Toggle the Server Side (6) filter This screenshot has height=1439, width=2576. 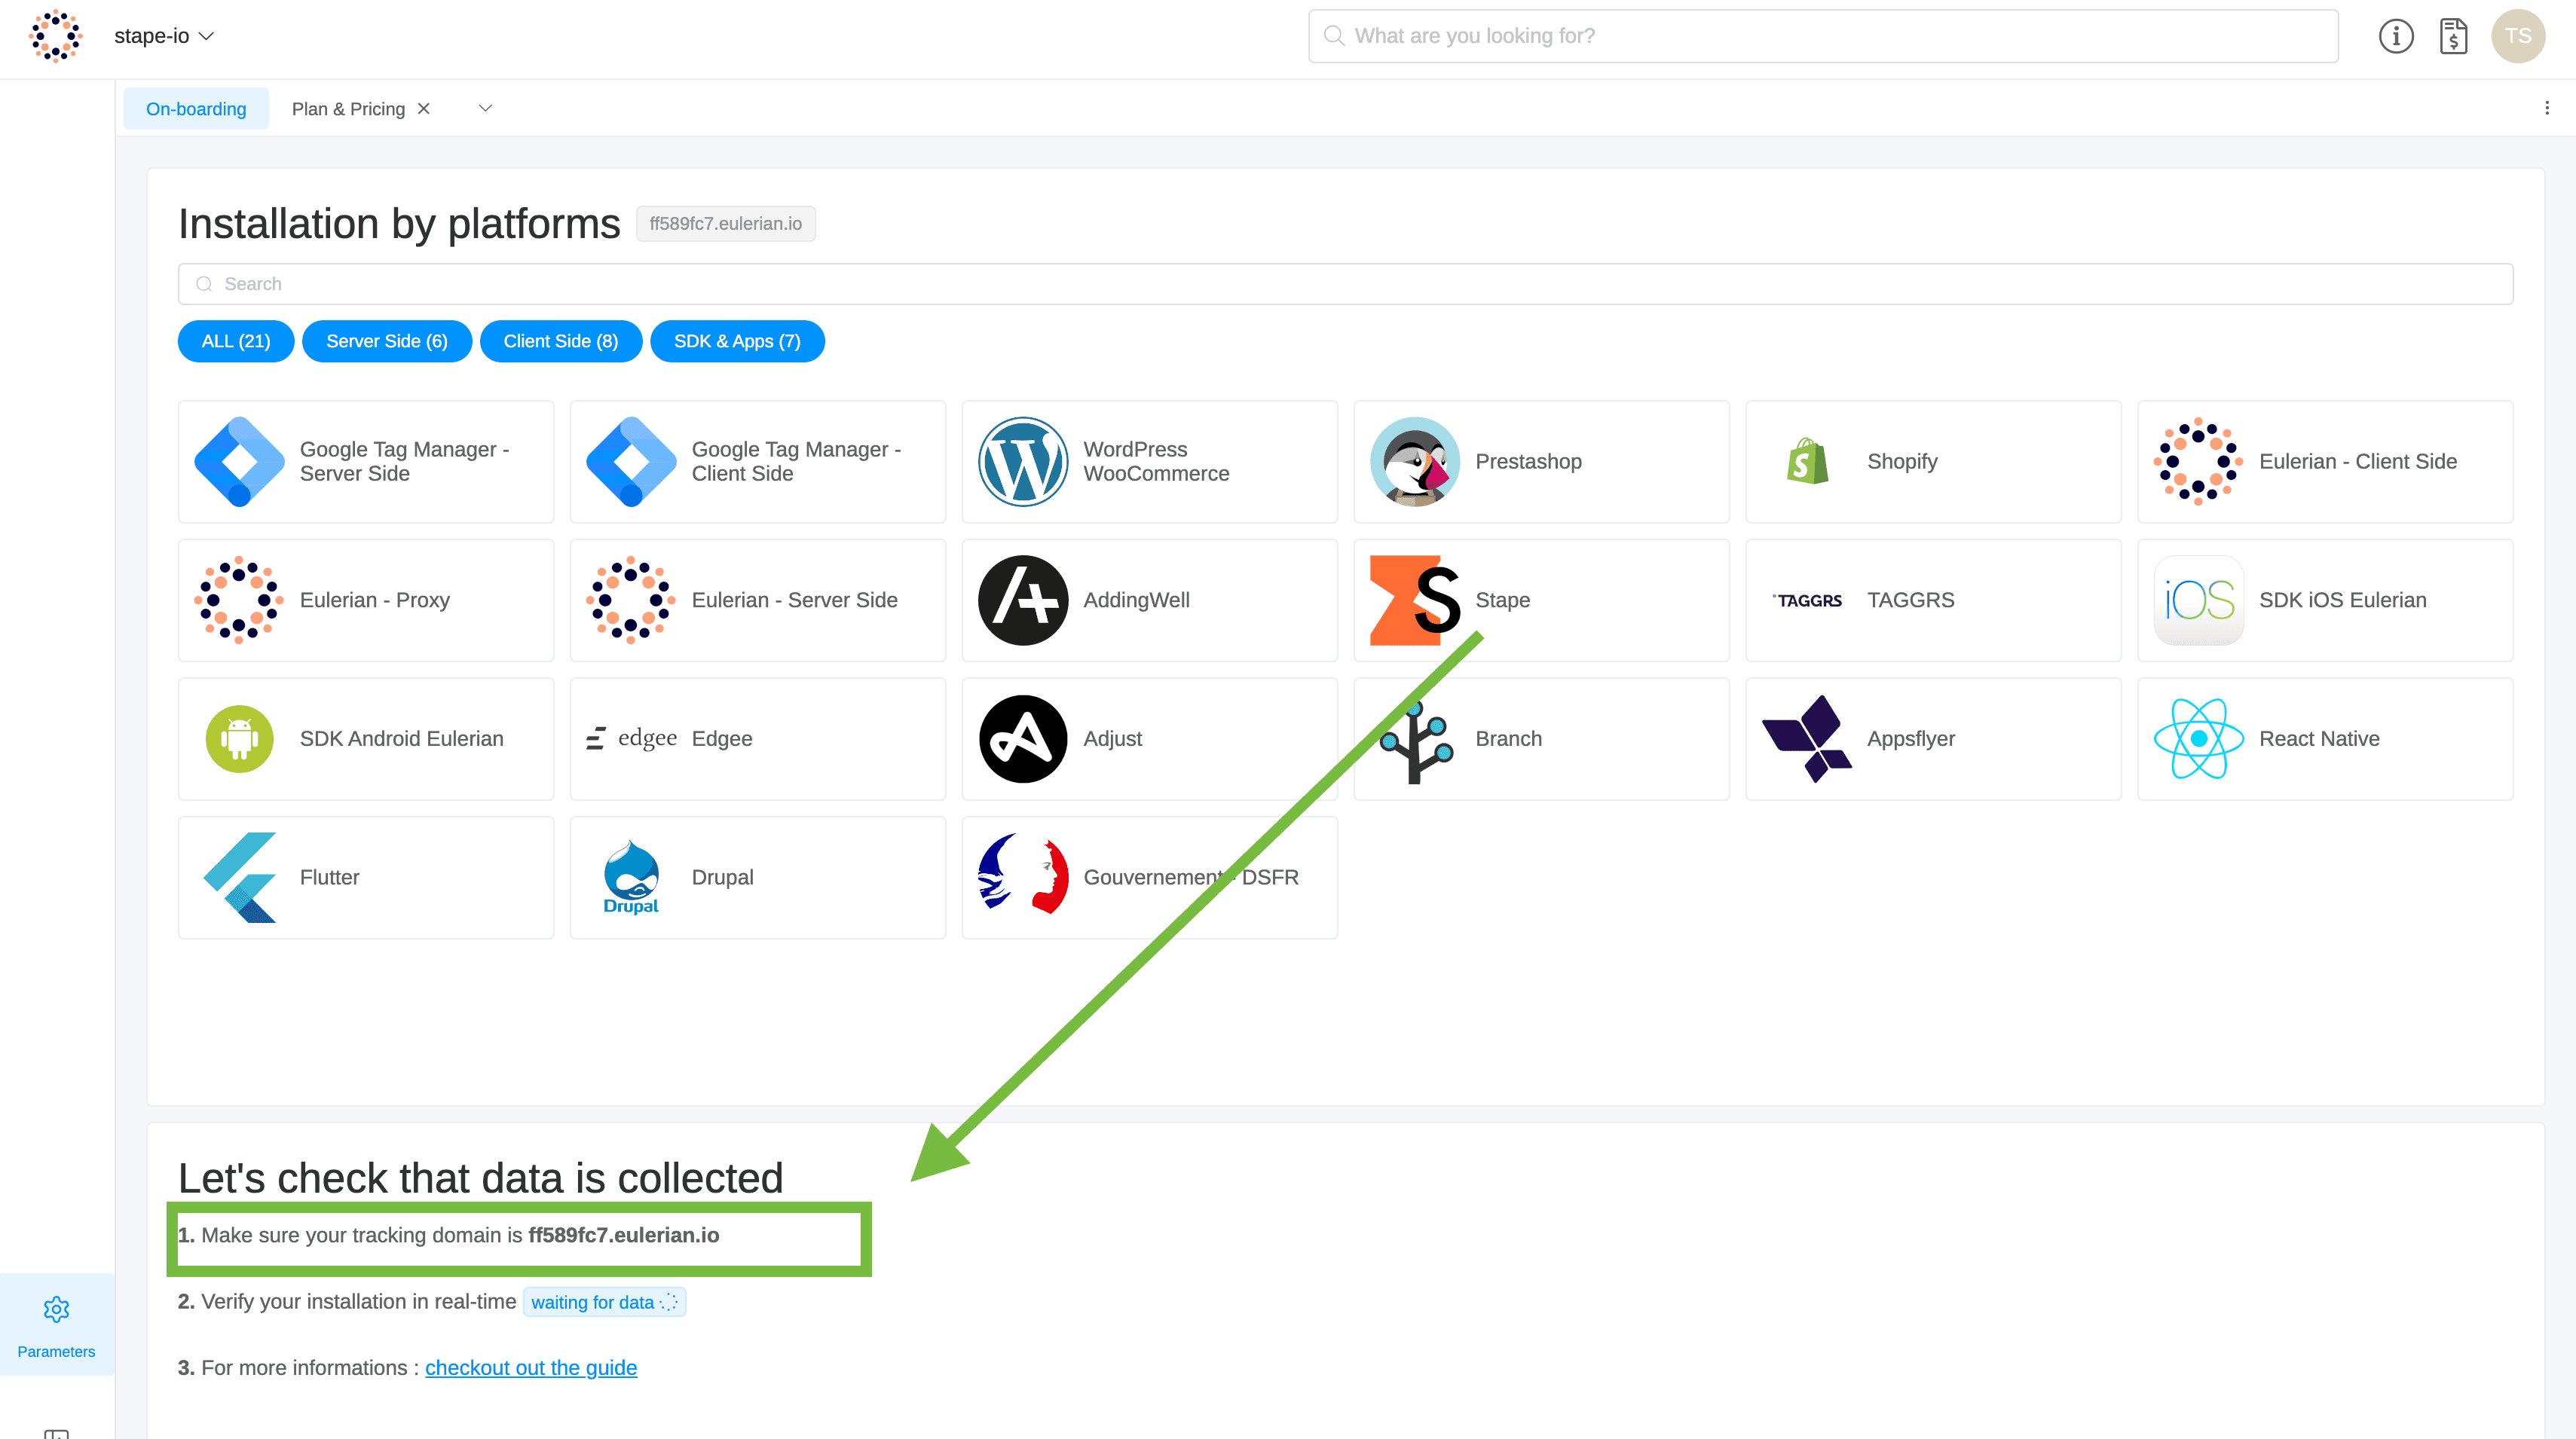(x=386, y=341)
